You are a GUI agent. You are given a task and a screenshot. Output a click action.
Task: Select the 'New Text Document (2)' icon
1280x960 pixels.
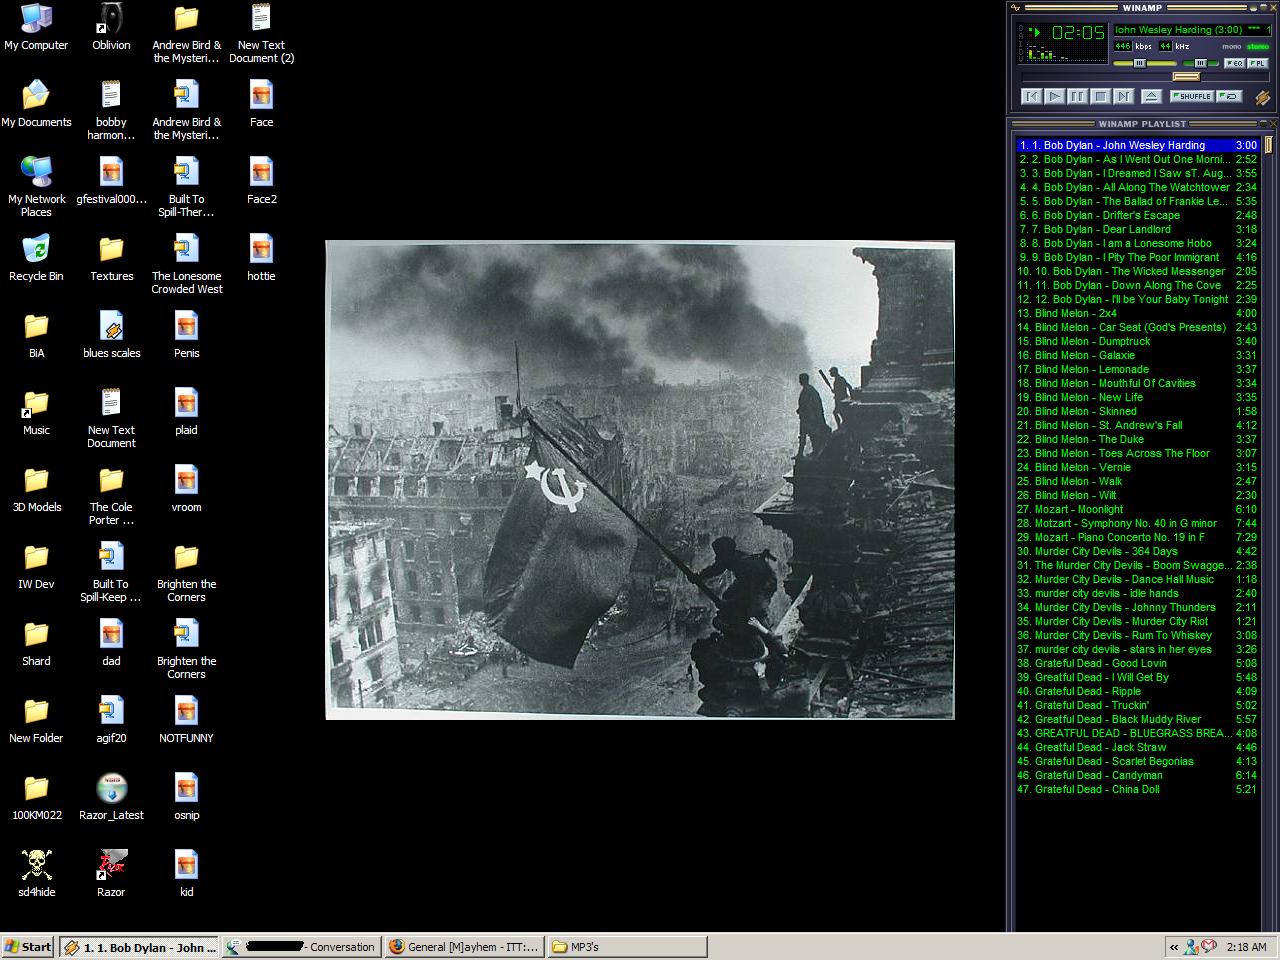coord(261,33)
